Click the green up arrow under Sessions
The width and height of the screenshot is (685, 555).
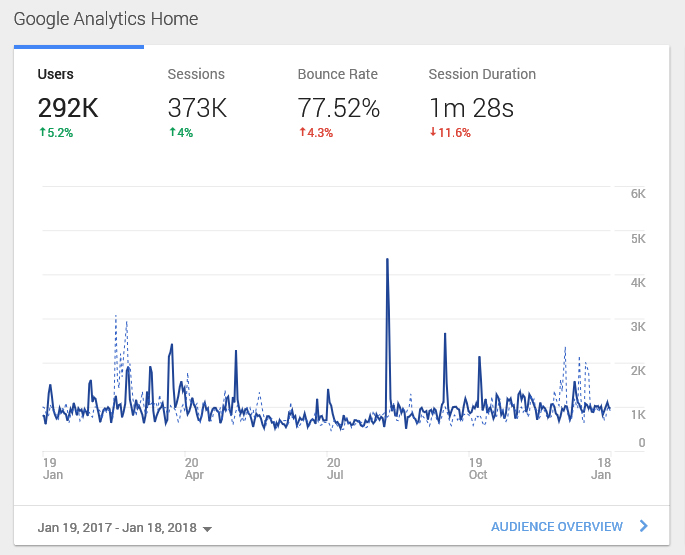[x=171, y=132]
